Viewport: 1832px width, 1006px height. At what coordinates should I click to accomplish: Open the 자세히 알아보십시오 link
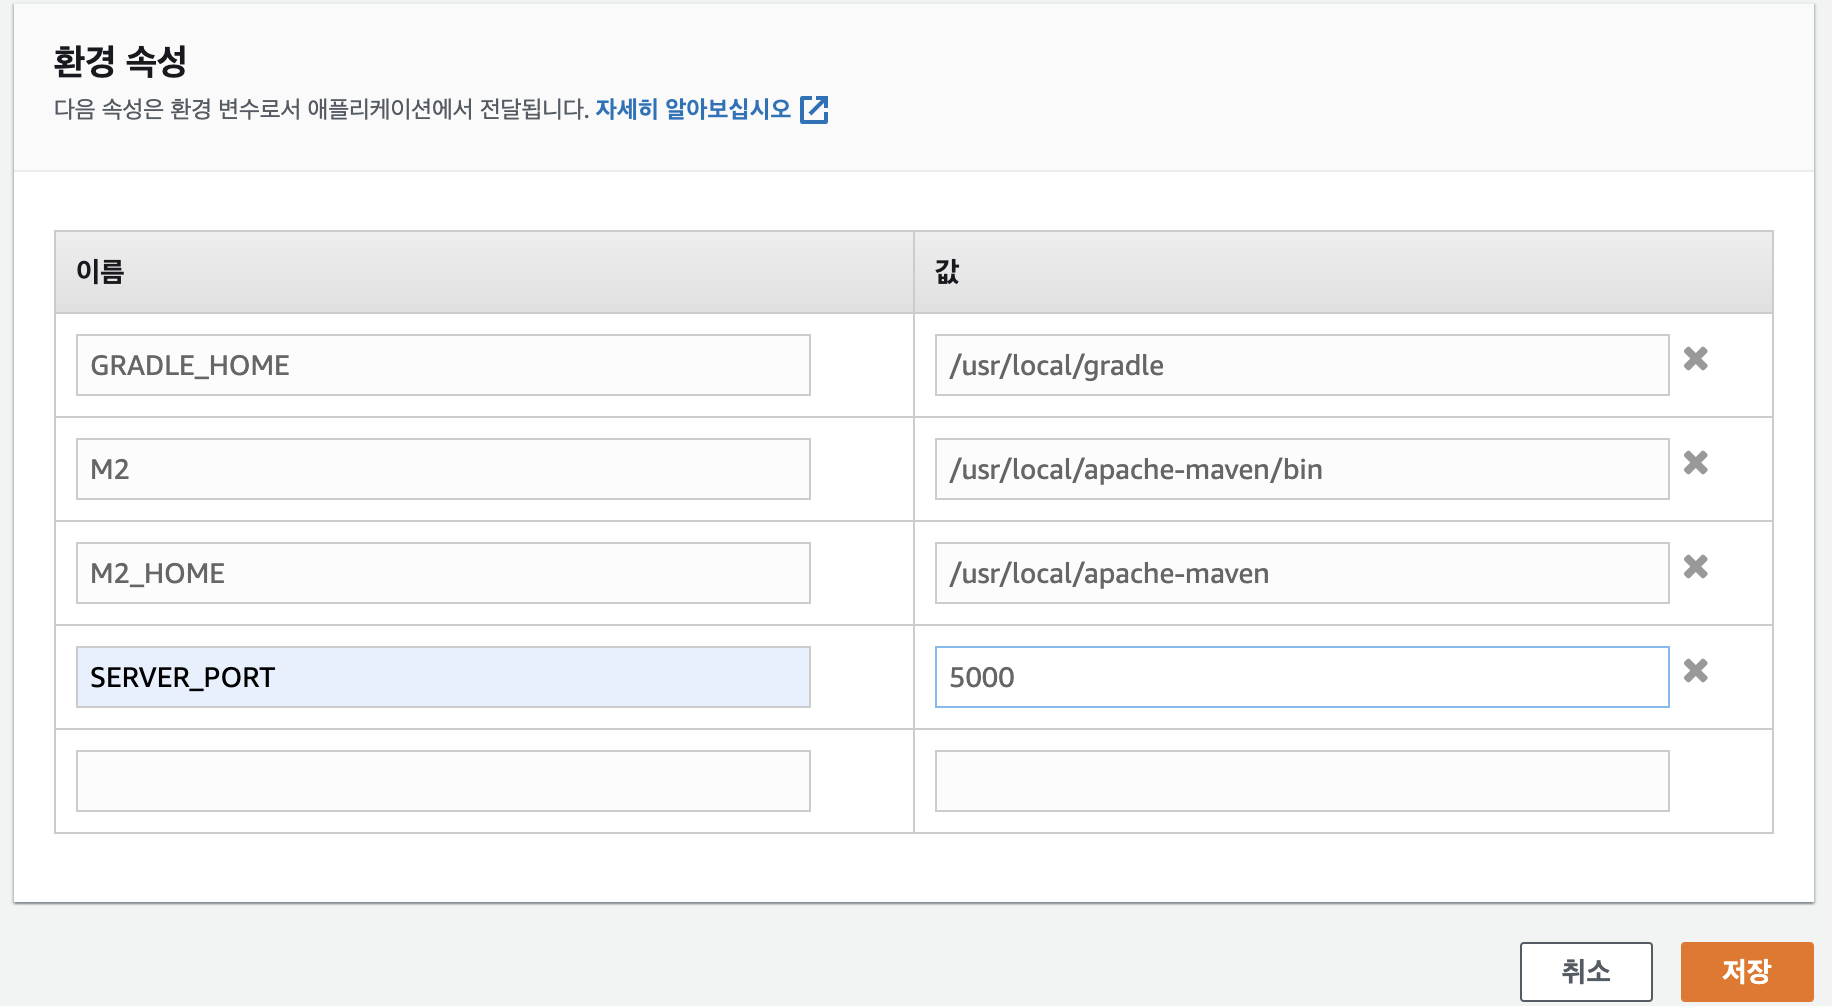coord(693,109)
